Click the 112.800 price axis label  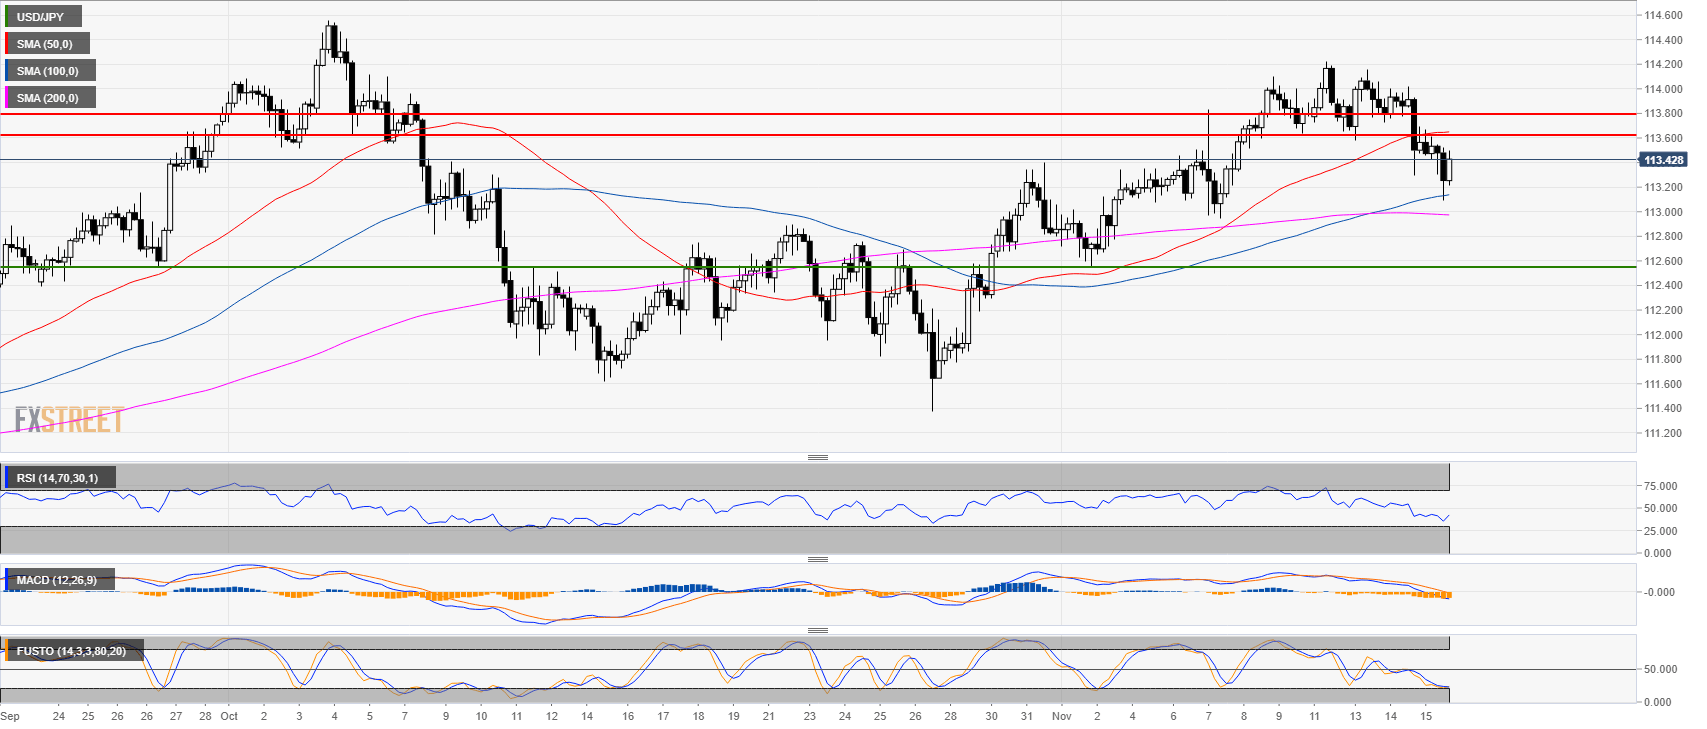pyautogui.click(x=1663, y=236)
